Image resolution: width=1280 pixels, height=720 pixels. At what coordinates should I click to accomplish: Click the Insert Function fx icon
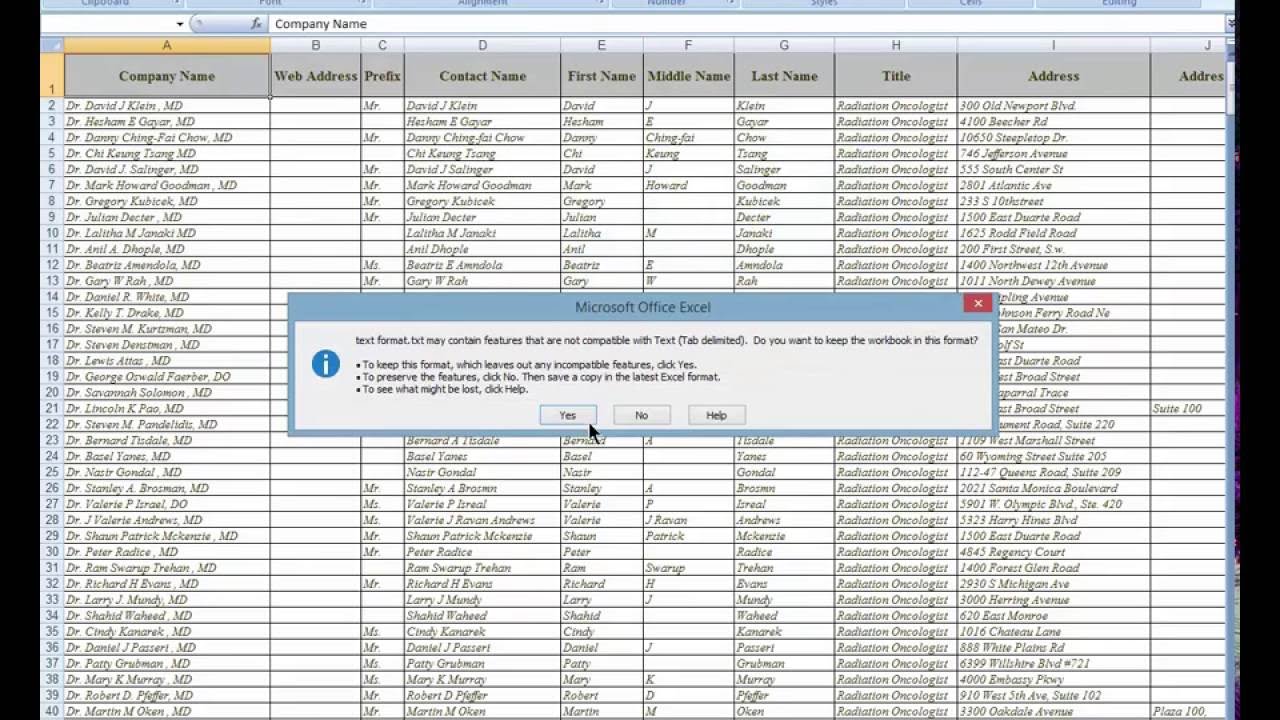coord(256,24)
